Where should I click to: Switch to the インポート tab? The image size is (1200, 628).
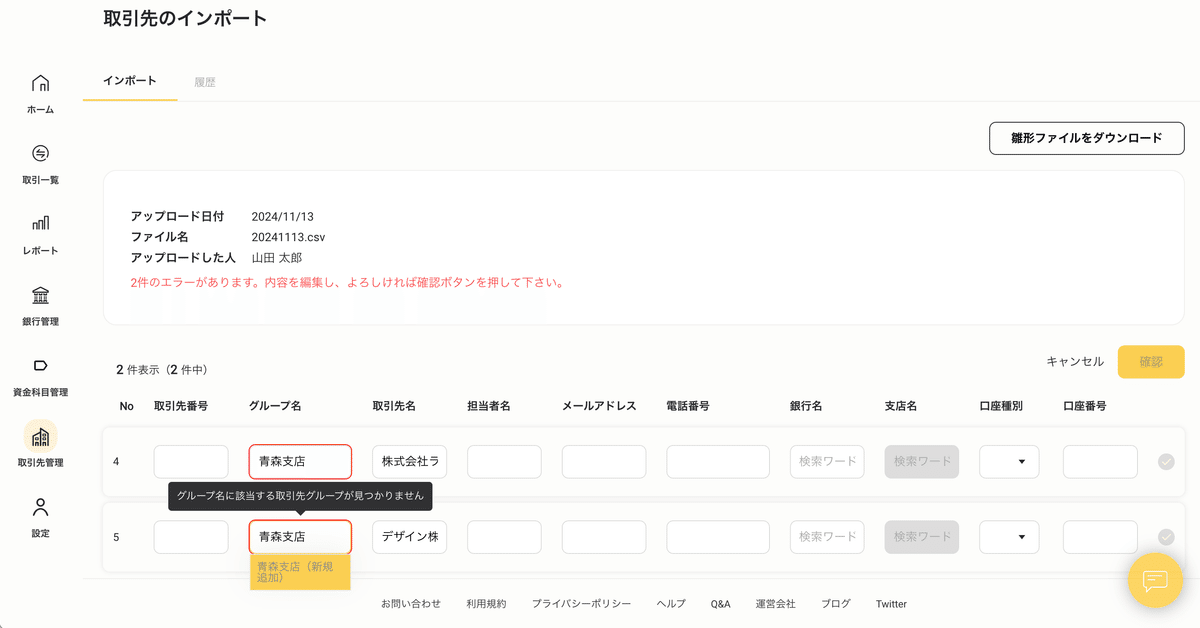tap(130, 81)
